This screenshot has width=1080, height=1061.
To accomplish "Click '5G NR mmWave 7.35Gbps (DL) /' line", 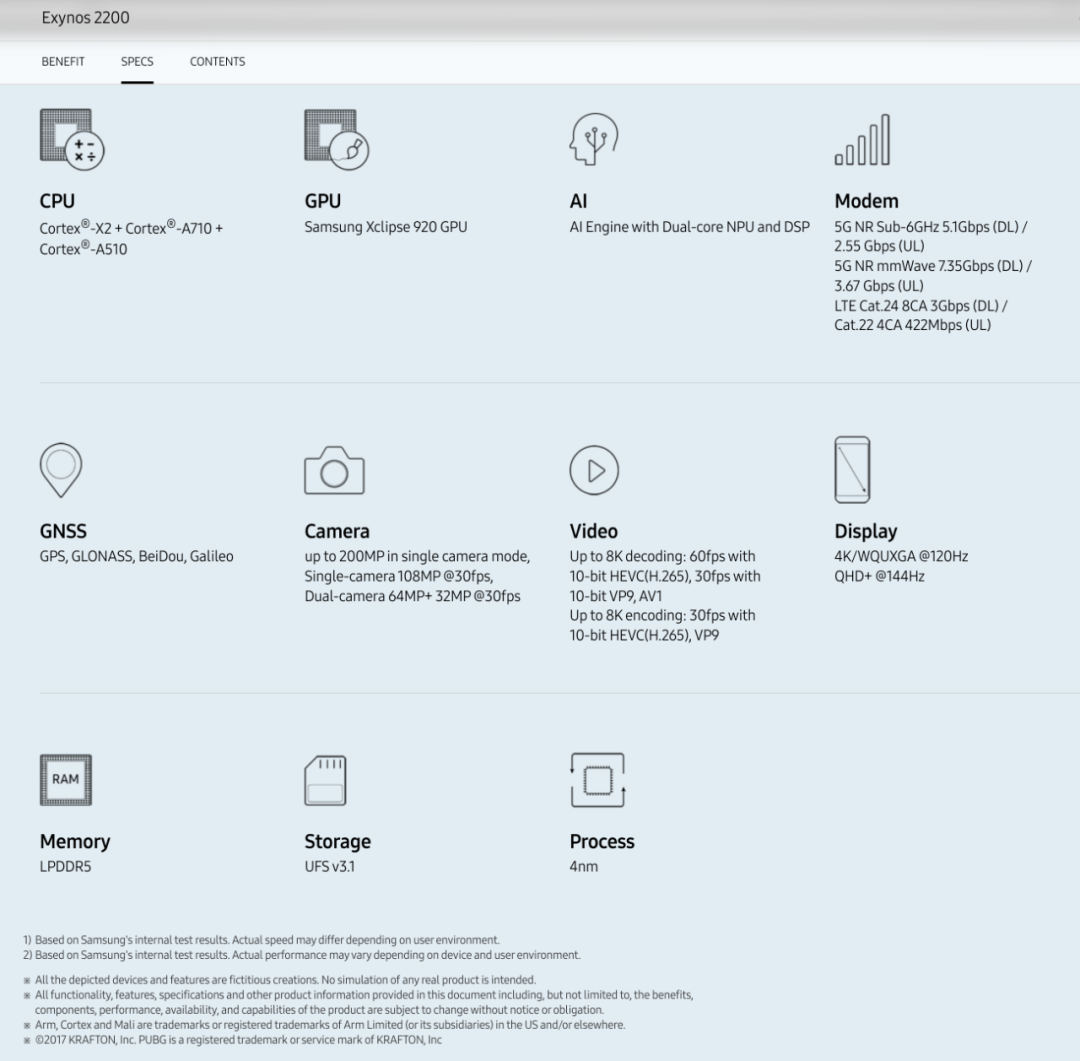I will pyautogui.click(x=933, y=266).
